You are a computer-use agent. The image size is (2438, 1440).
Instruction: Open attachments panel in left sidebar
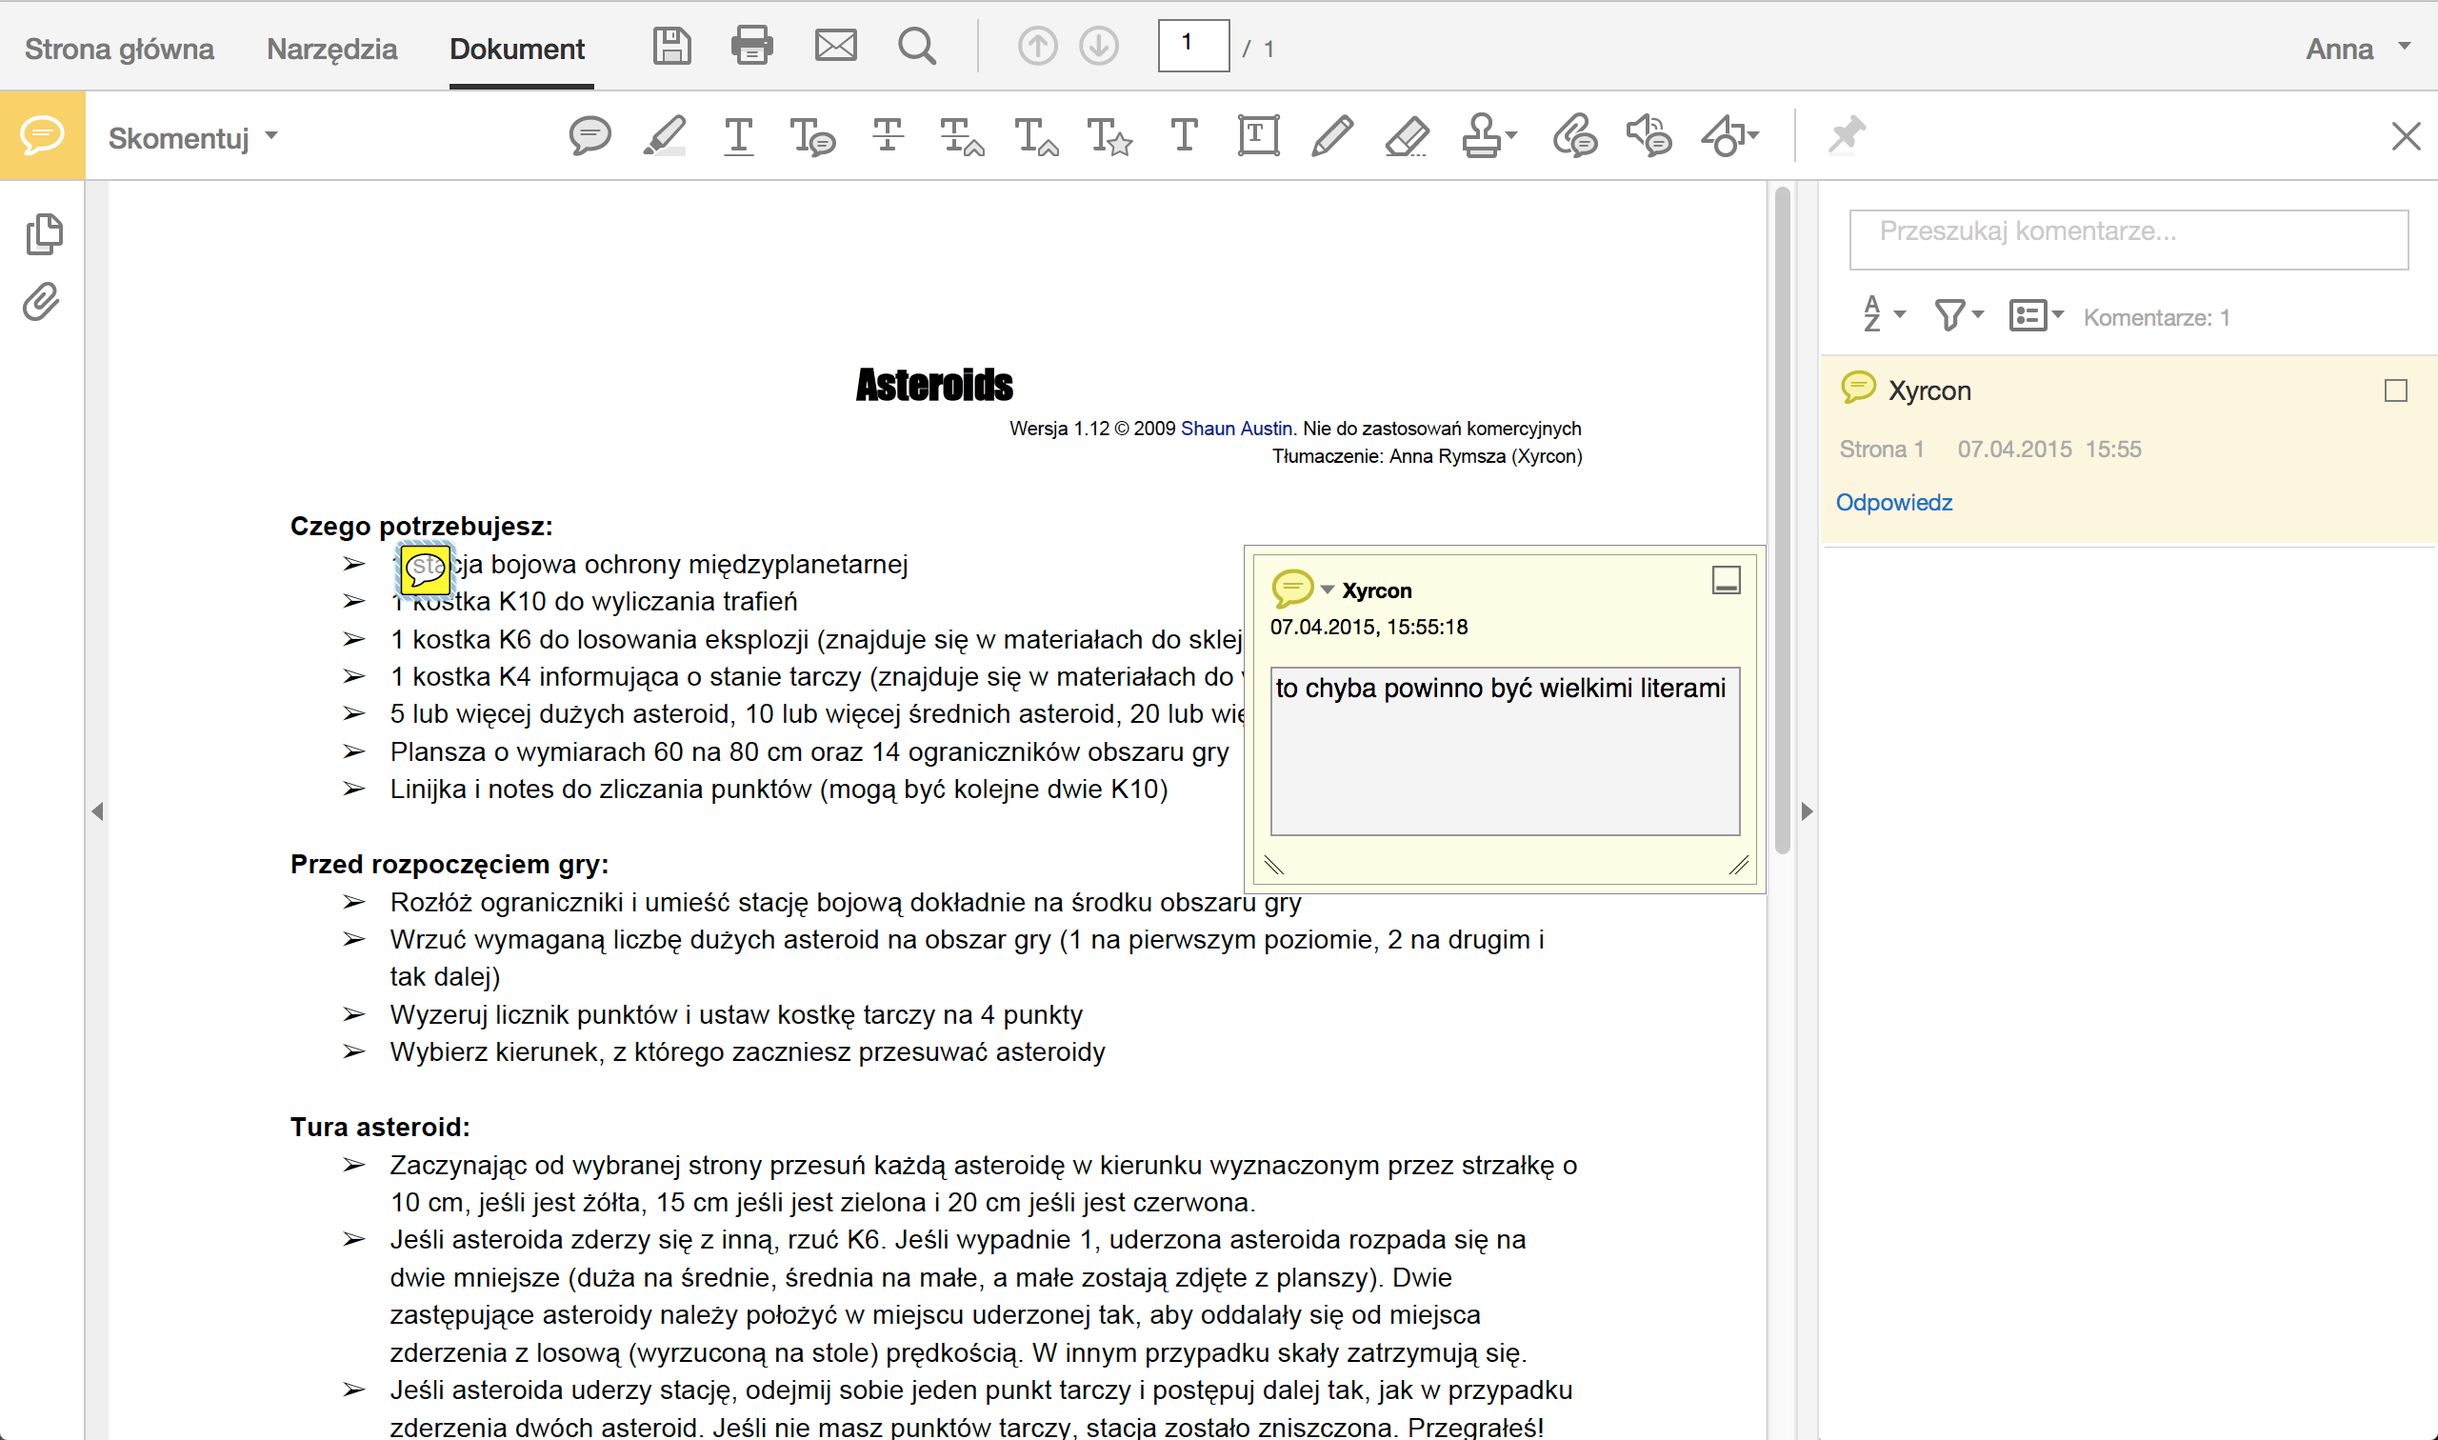[42, 302]
